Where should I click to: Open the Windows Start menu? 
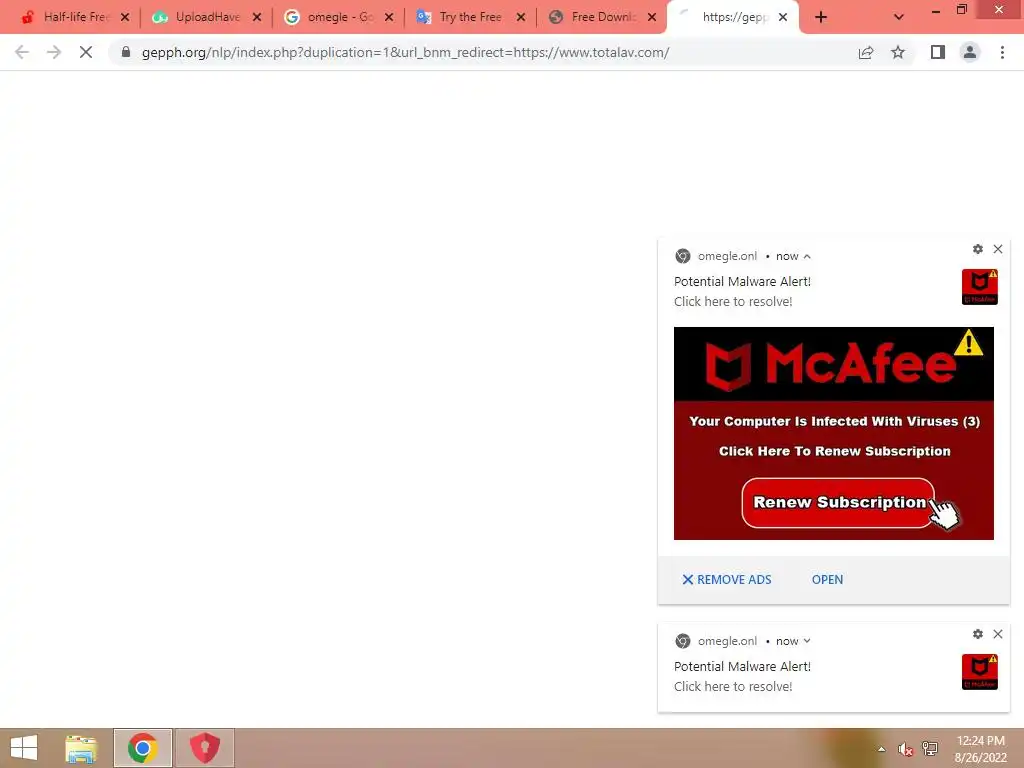[24, 748]
